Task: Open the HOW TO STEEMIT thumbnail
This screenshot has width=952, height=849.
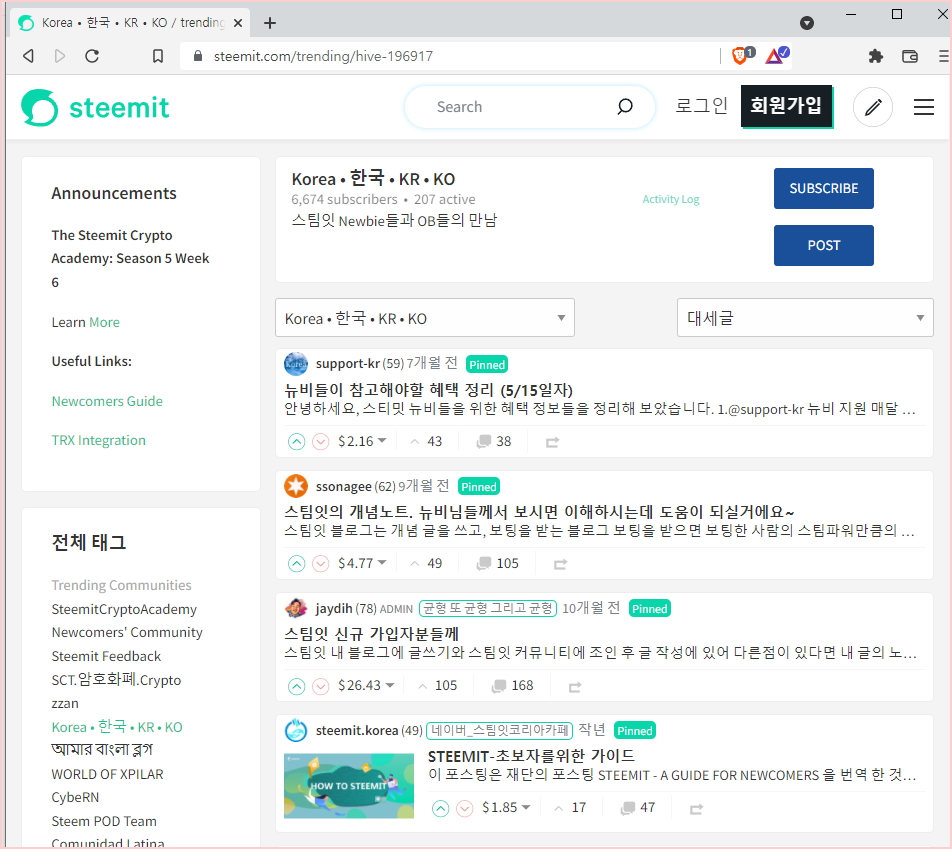Action: coord(349,786)
